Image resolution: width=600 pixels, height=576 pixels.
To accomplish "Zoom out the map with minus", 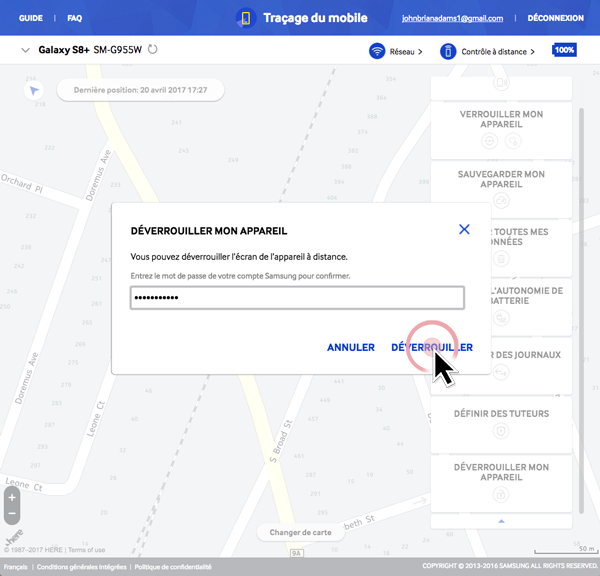I will click(x=12, y=514).
